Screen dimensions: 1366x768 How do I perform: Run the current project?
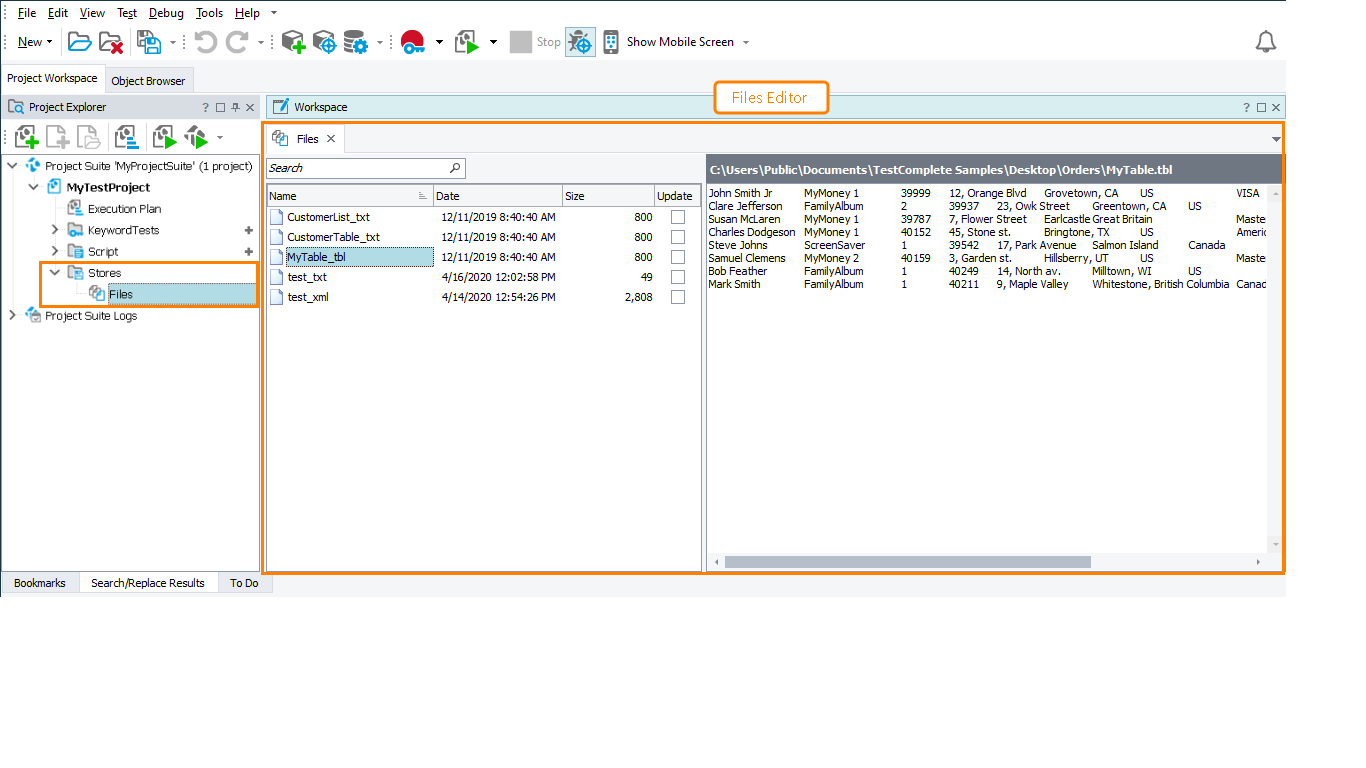click(x=468, y=41)
